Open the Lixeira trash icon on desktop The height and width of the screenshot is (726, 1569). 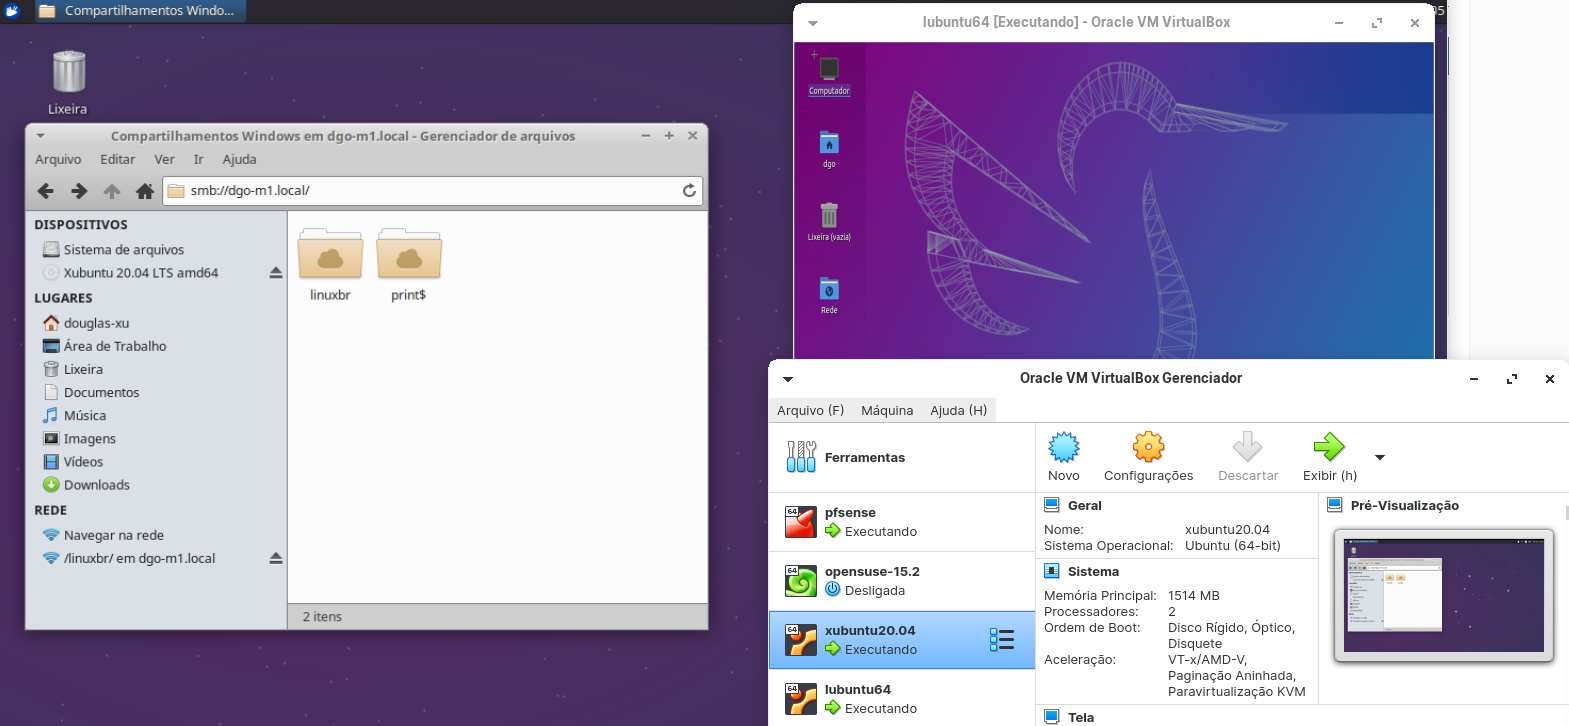coord(68,82)
